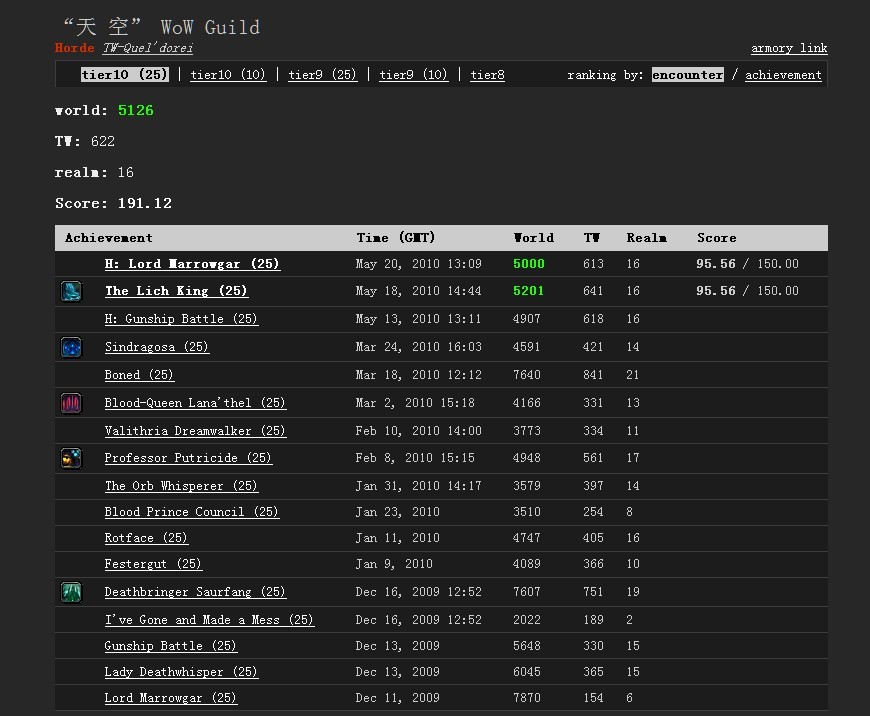Open H: Gunship Battle (25) achievement
This screenshot has height=716, width=870.
point(181,319)
